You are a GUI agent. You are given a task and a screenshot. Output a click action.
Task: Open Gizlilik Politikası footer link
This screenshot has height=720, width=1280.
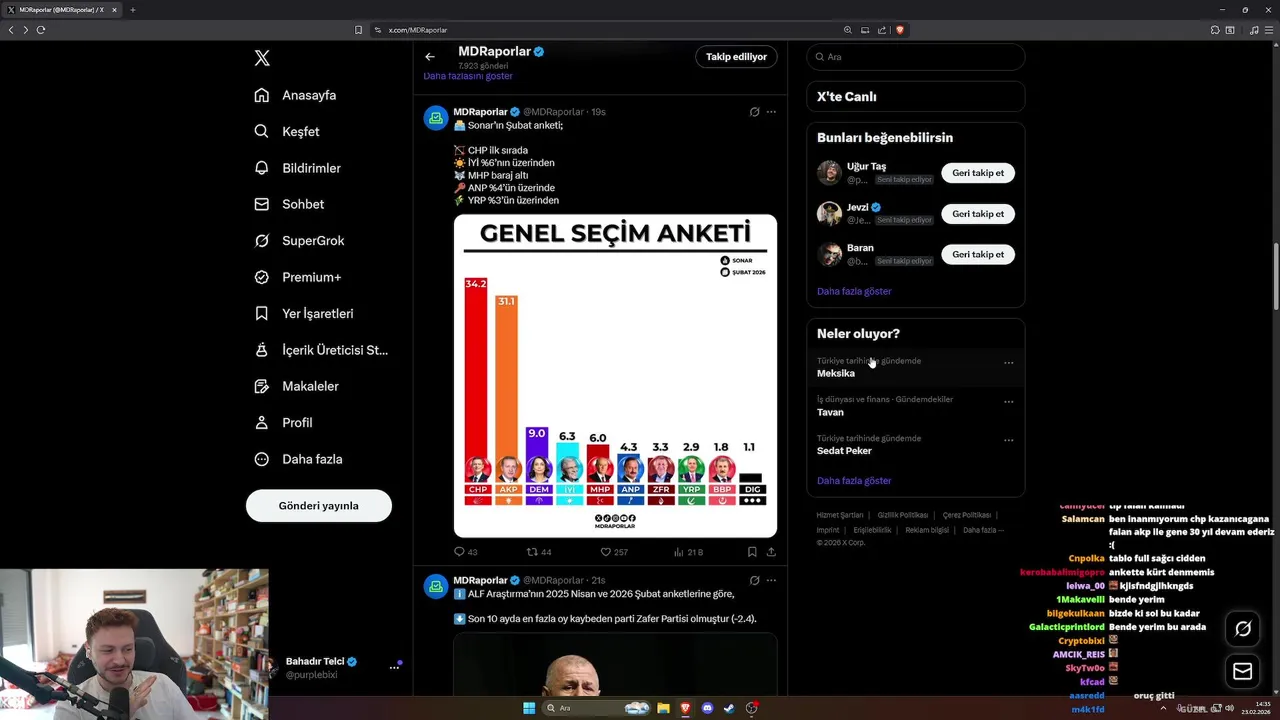(903, 515)
